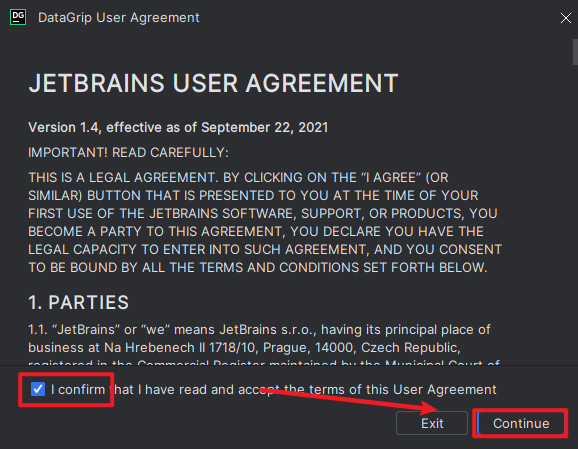Click the DataGrip logo icon in title bar

(18, 17)
